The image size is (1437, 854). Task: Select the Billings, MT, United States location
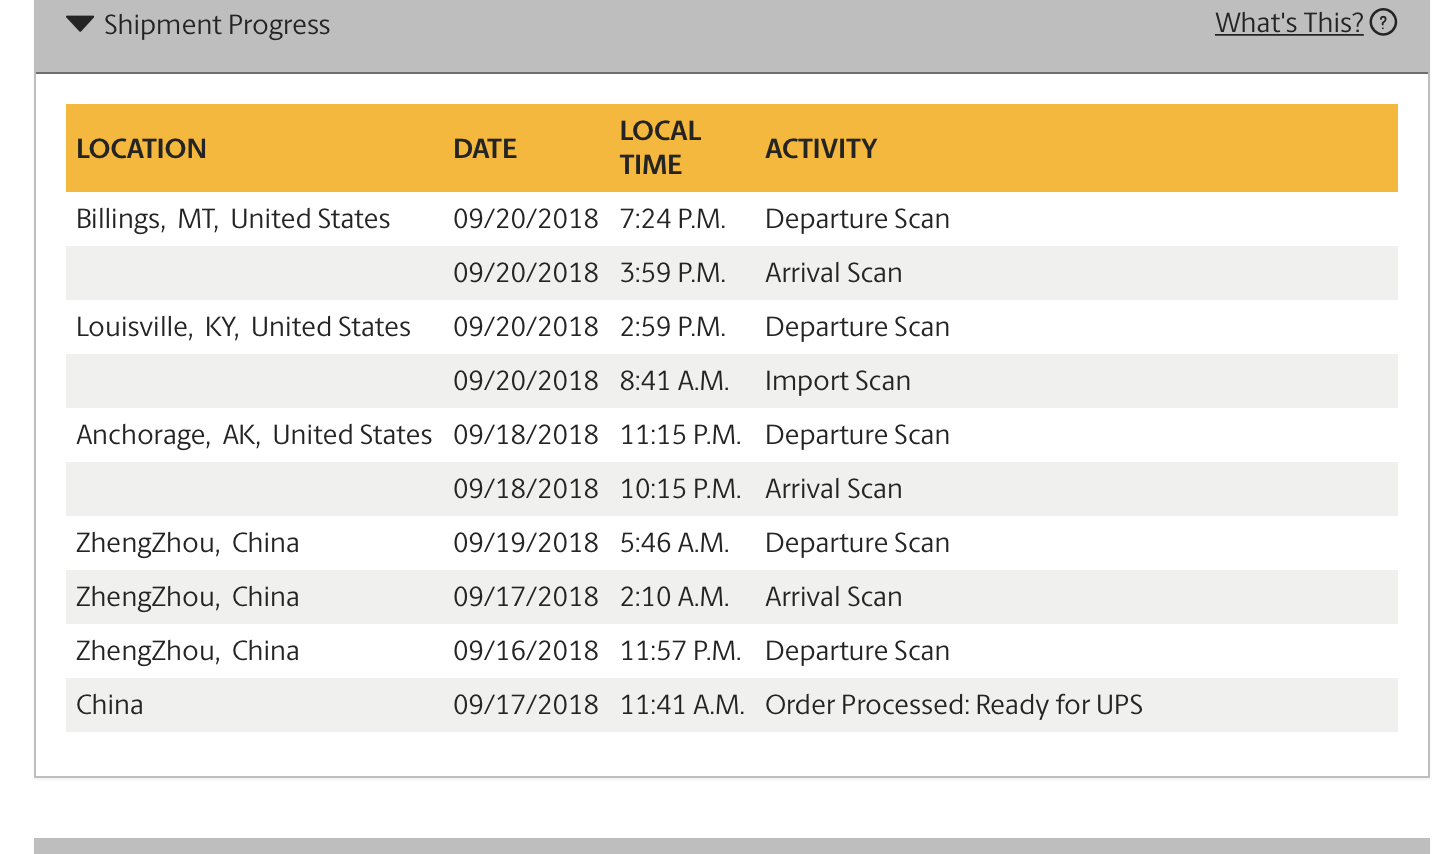(x=233, y=219)
